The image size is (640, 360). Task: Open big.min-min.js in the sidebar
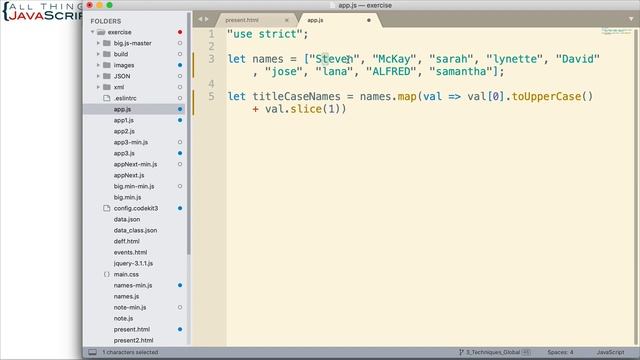click(x=134, y=186)
